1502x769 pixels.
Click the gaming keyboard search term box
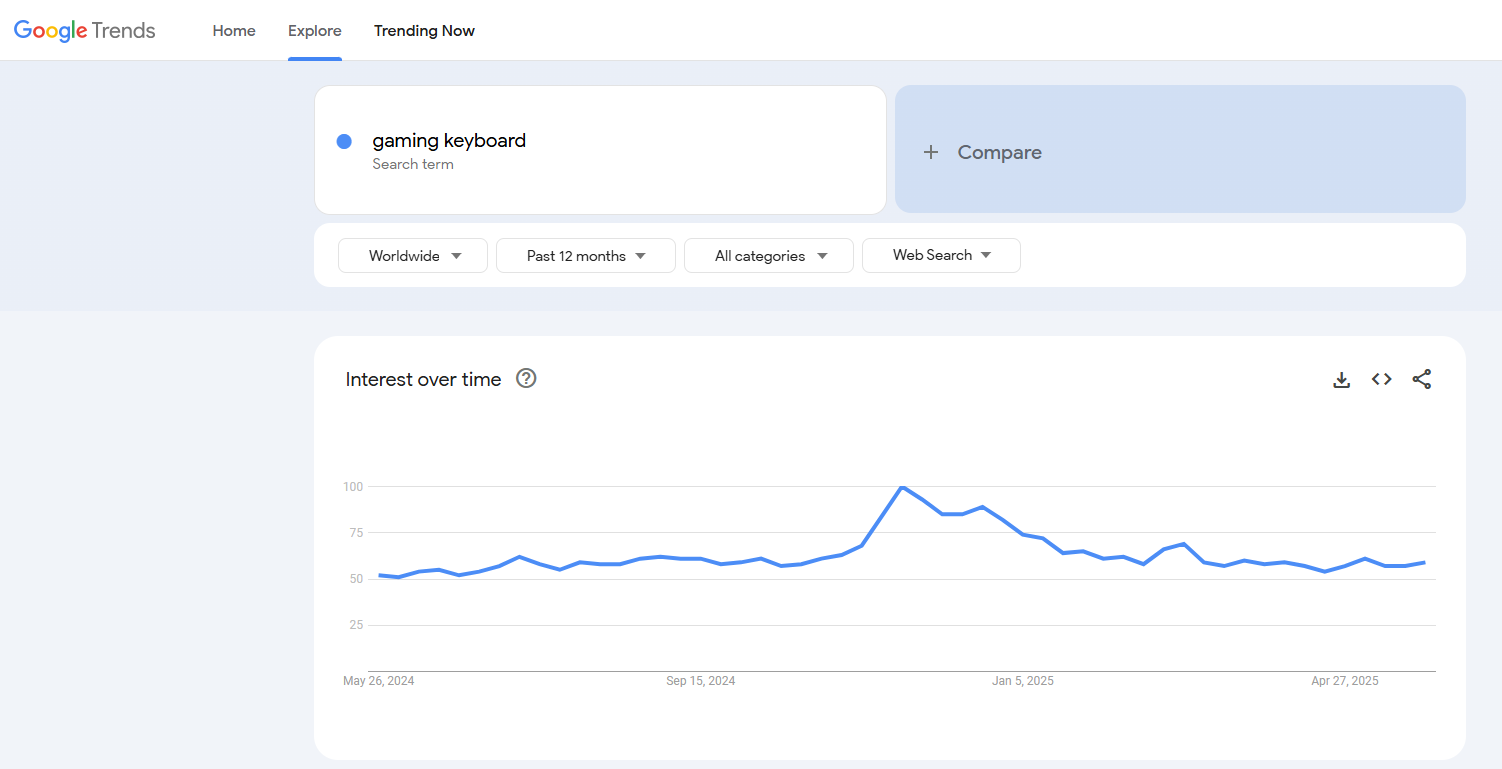coord(600,150)
